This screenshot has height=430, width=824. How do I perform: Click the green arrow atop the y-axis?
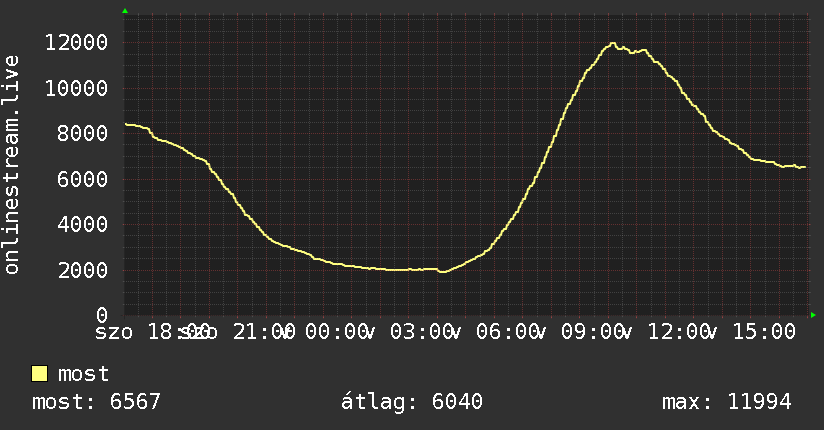pos(125,11)
